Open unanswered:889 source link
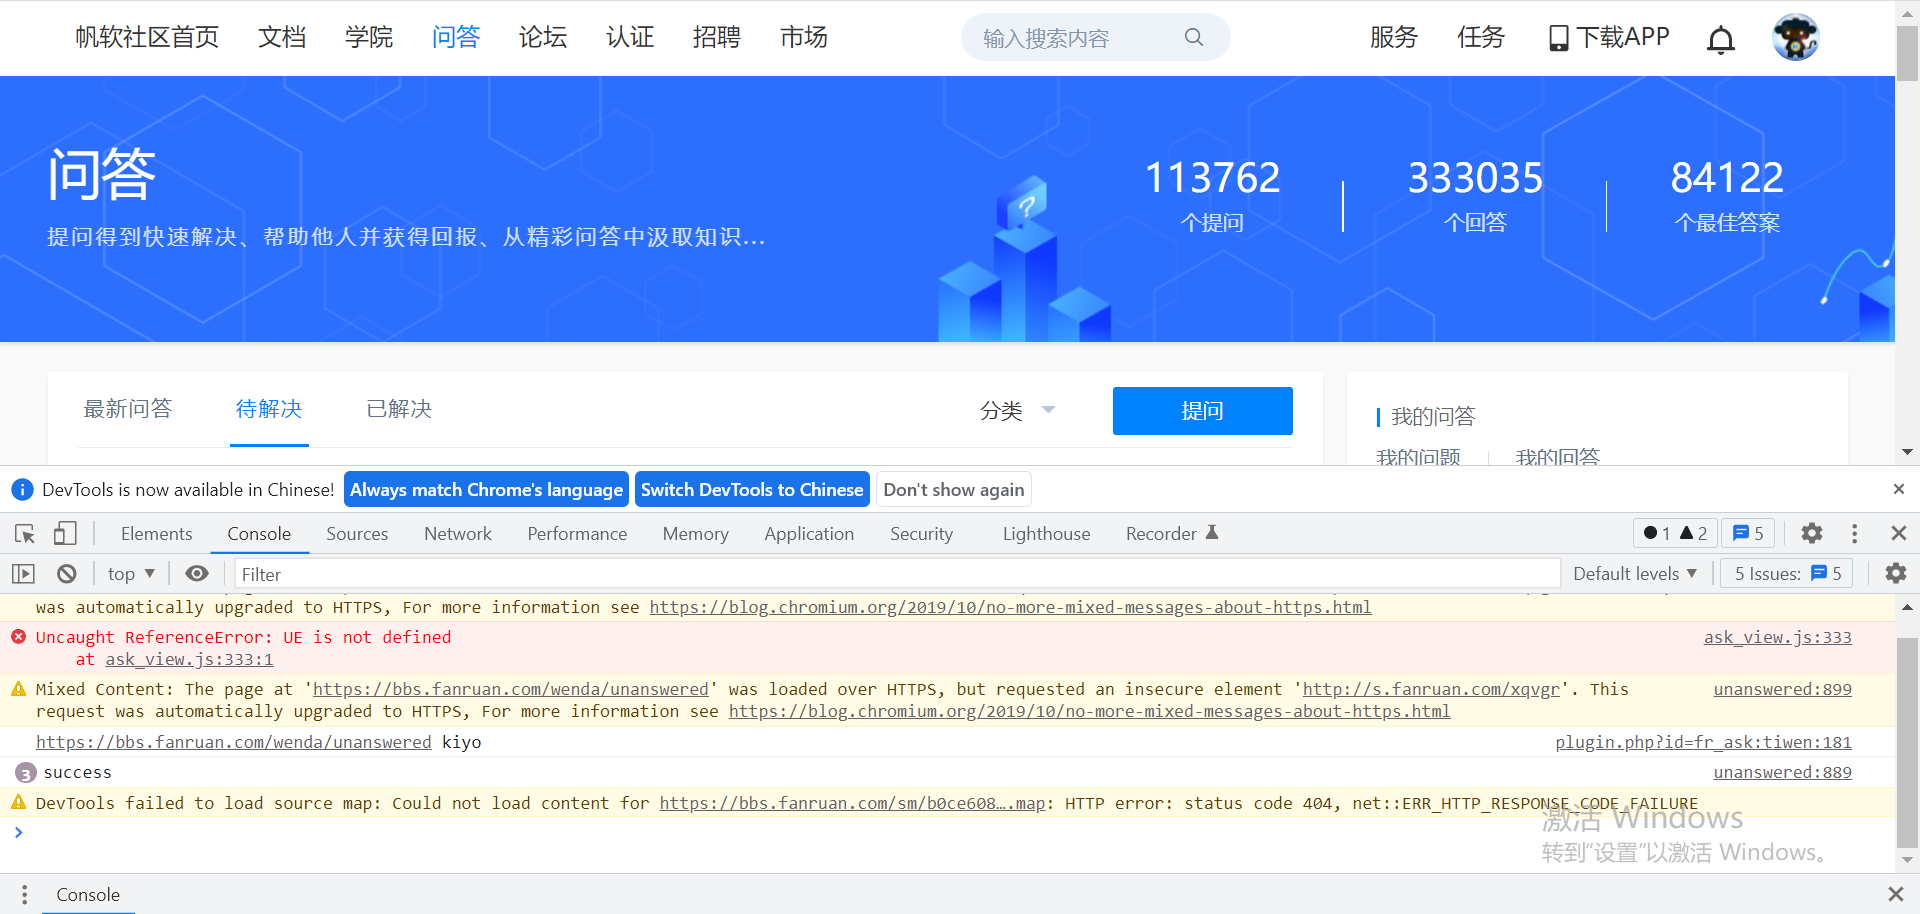This screenshot has width=1920, height=914. point(1783,772)
